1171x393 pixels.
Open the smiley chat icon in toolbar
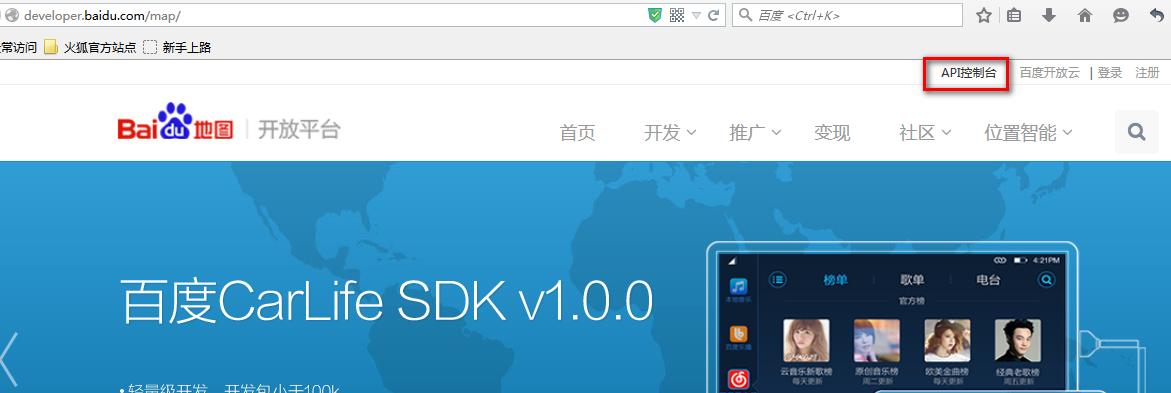[x=1121, y=15]
